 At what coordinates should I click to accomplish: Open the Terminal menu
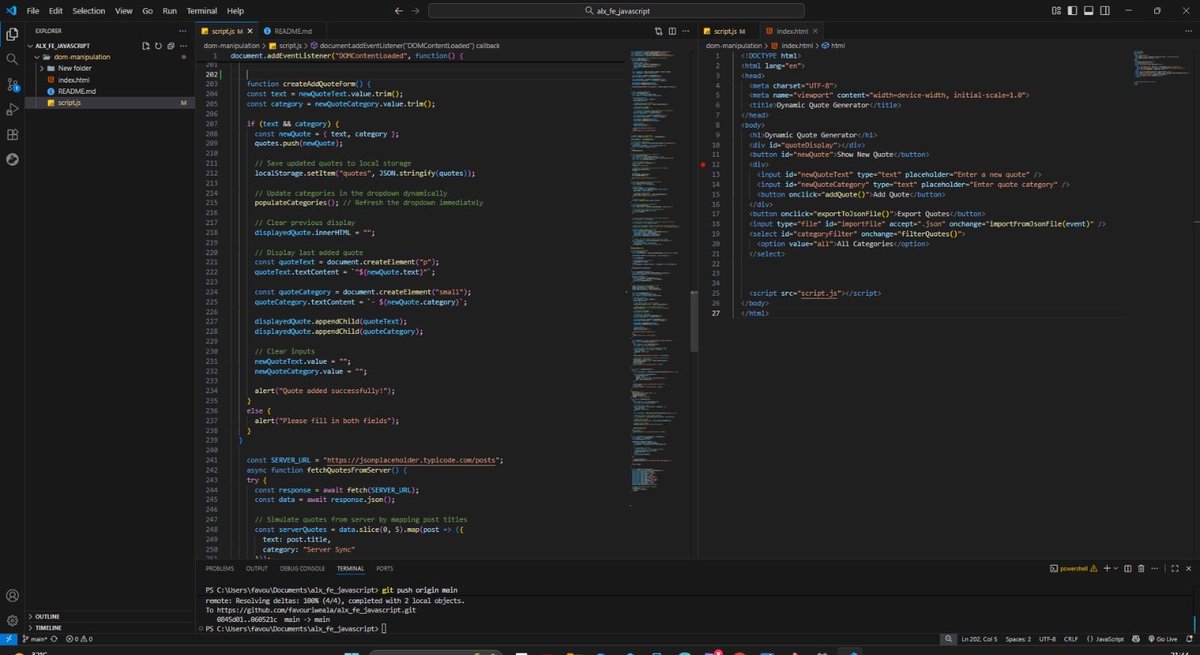pyautogui.click(x=201, y=10)
